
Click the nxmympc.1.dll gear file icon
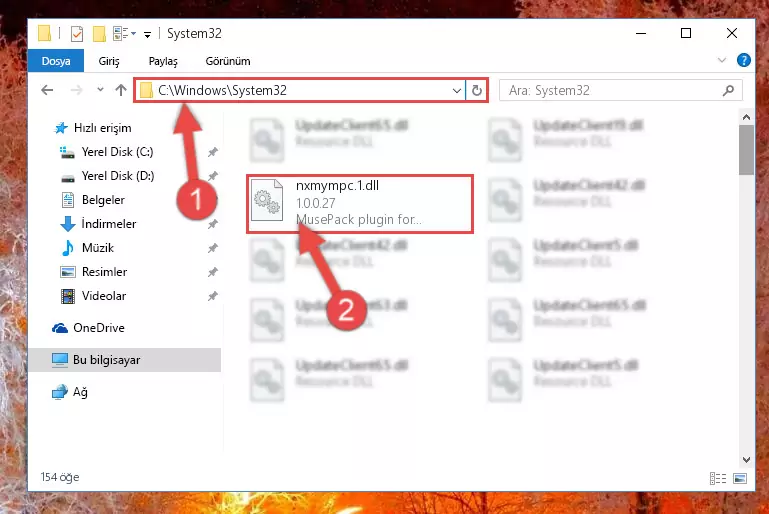click(267, 201)
